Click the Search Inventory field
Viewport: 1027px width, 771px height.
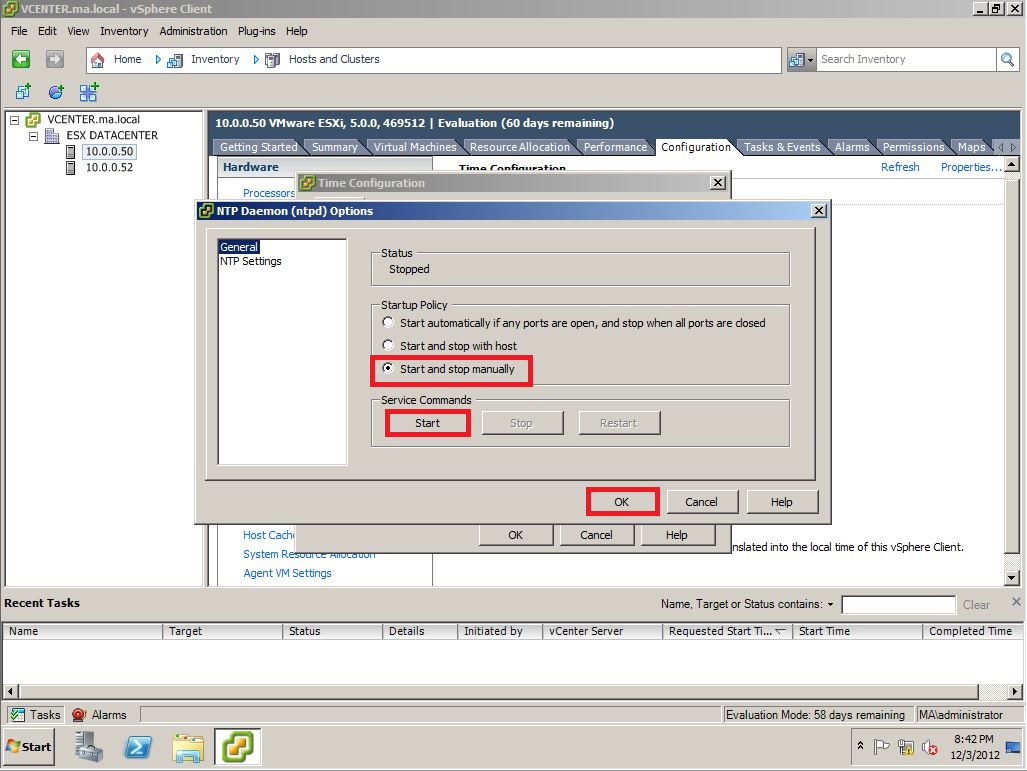tap(905, 60)
